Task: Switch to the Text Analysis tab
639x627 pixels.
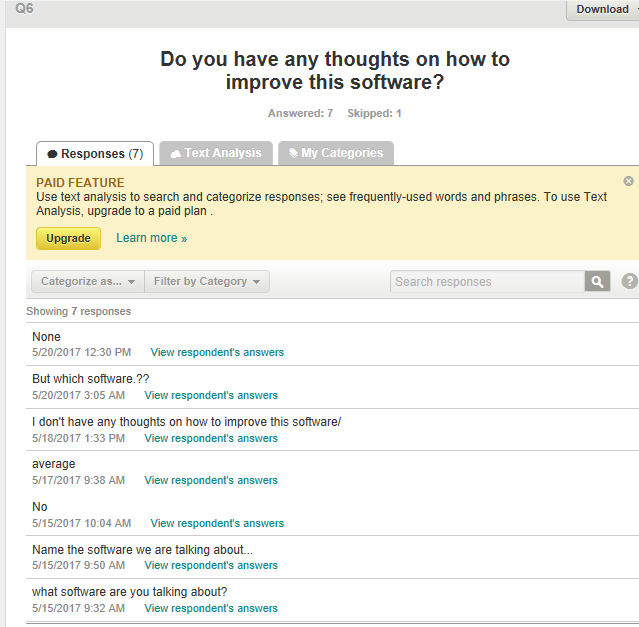Action: [216, 153]
